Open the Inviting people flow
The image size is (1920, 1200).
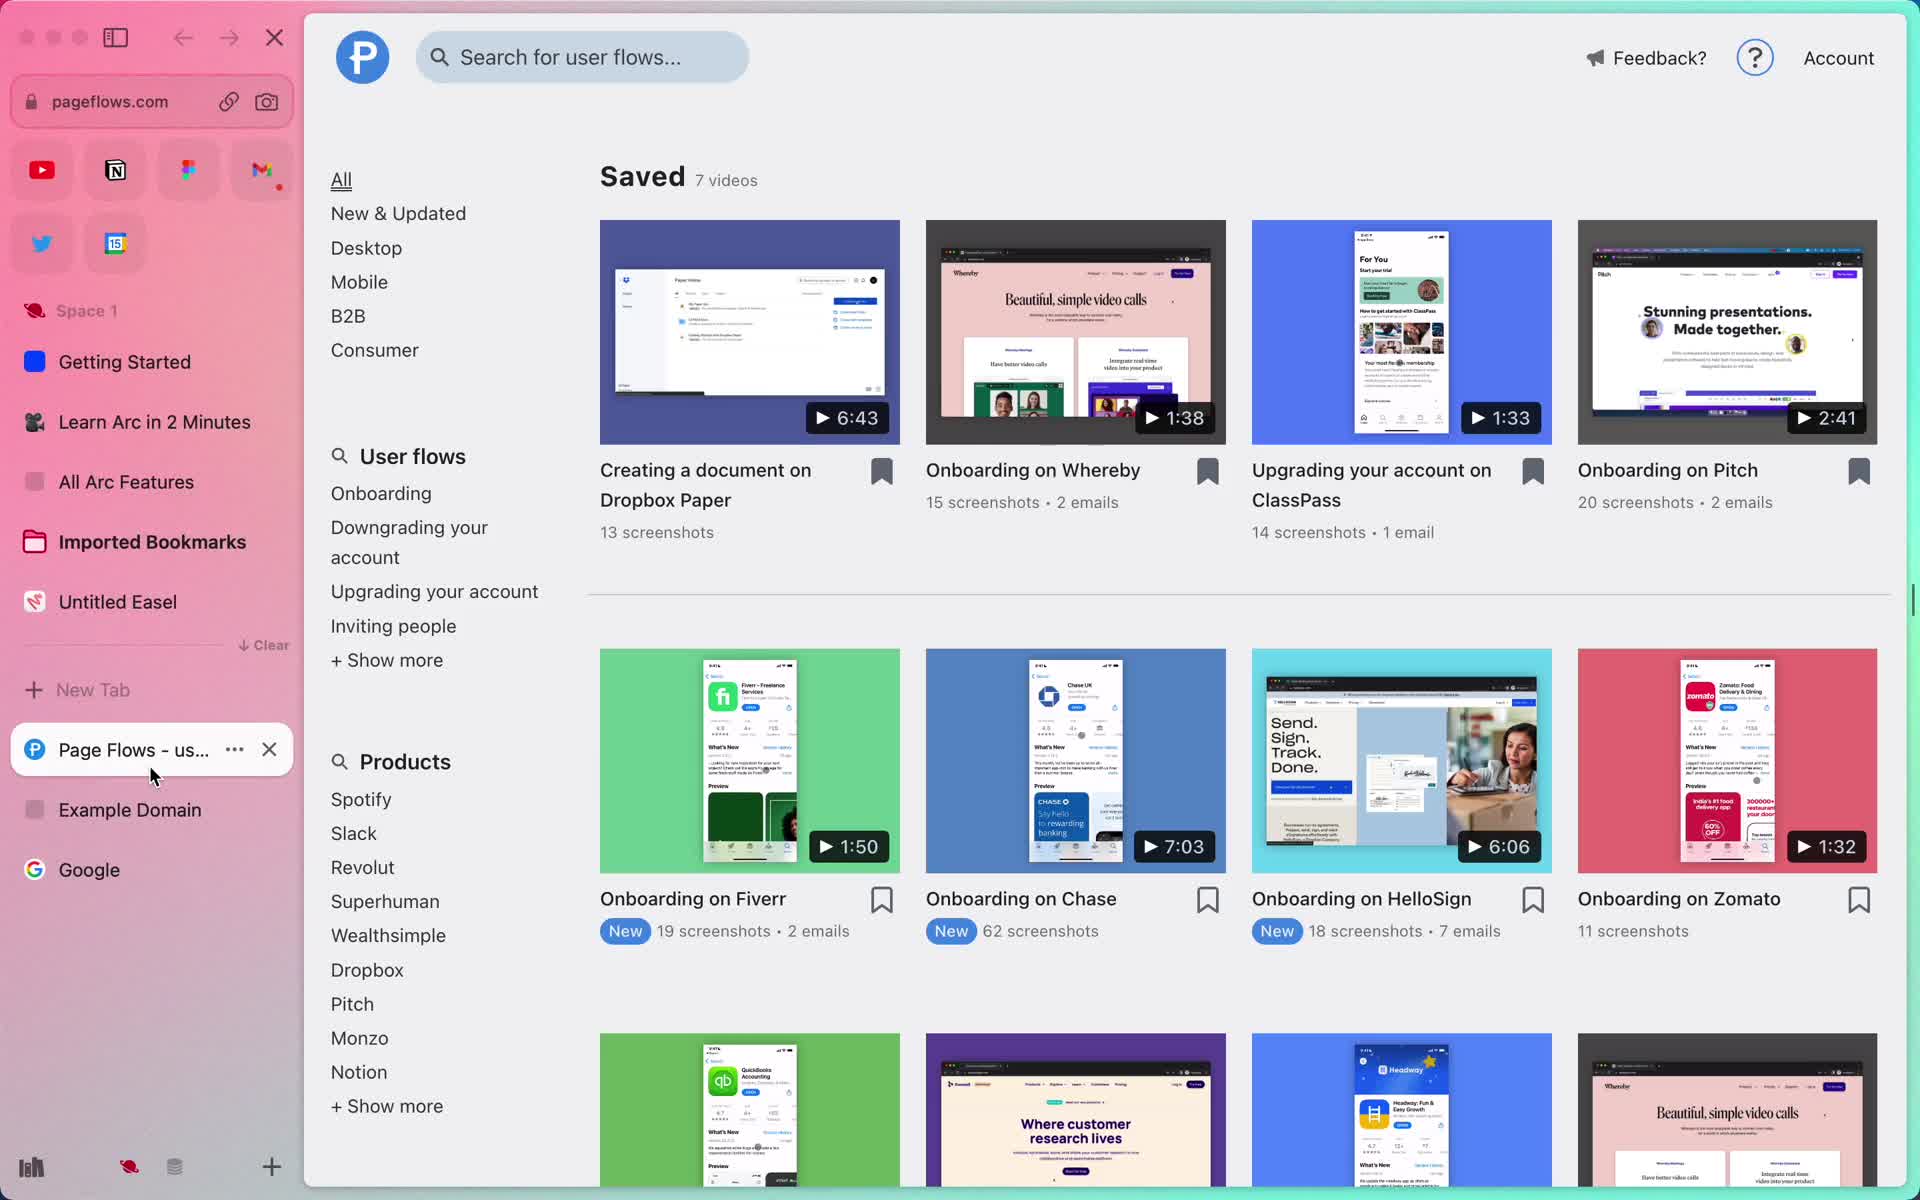pos(393,626)
